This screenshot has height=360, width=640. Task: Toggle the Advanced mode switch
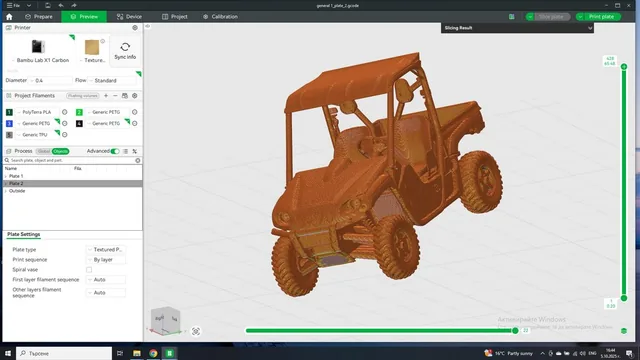[115, 151]
